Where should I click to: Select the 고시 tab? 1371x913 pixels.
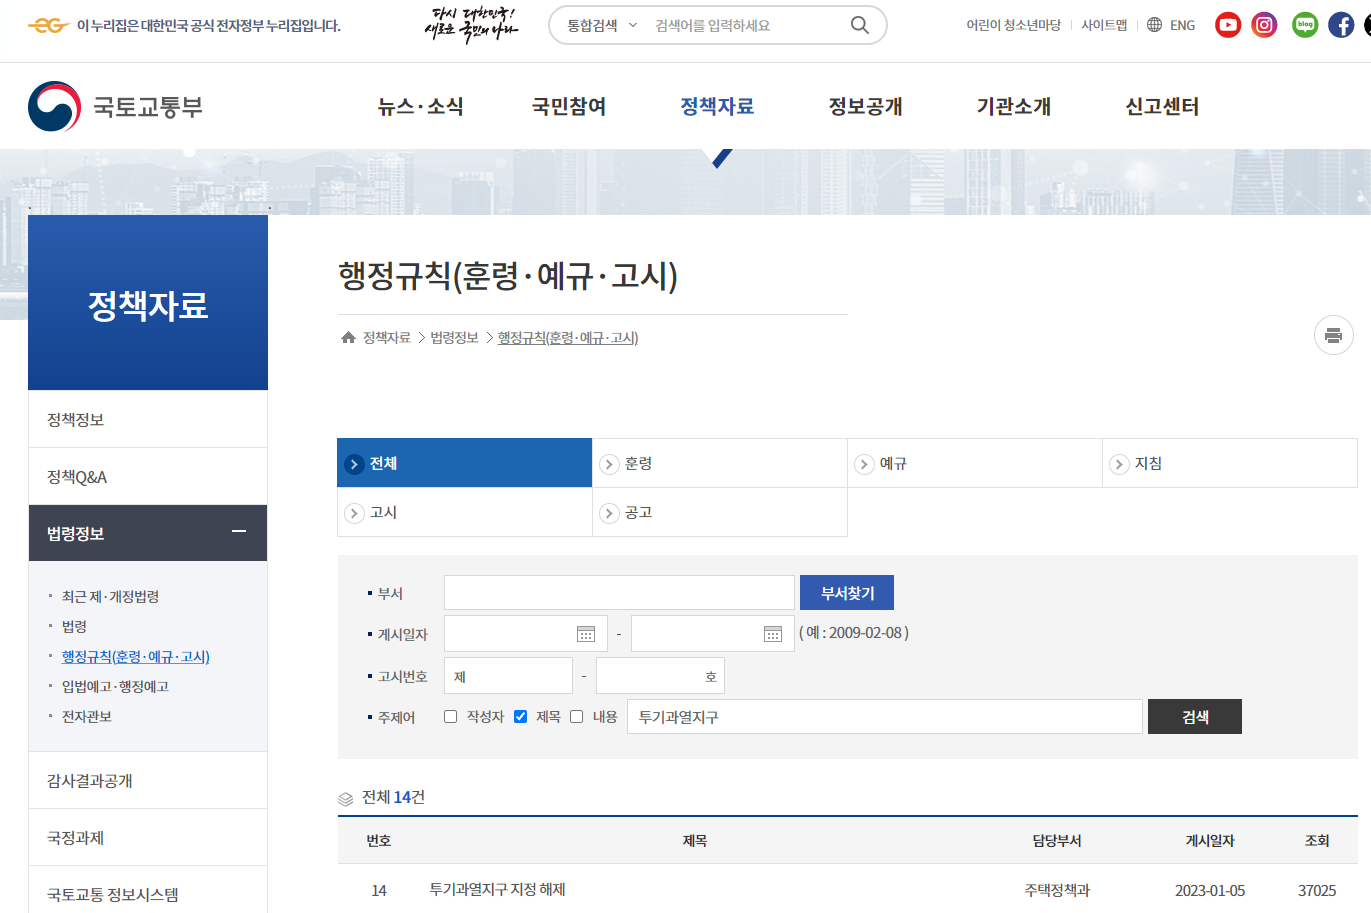pos(465,512)
